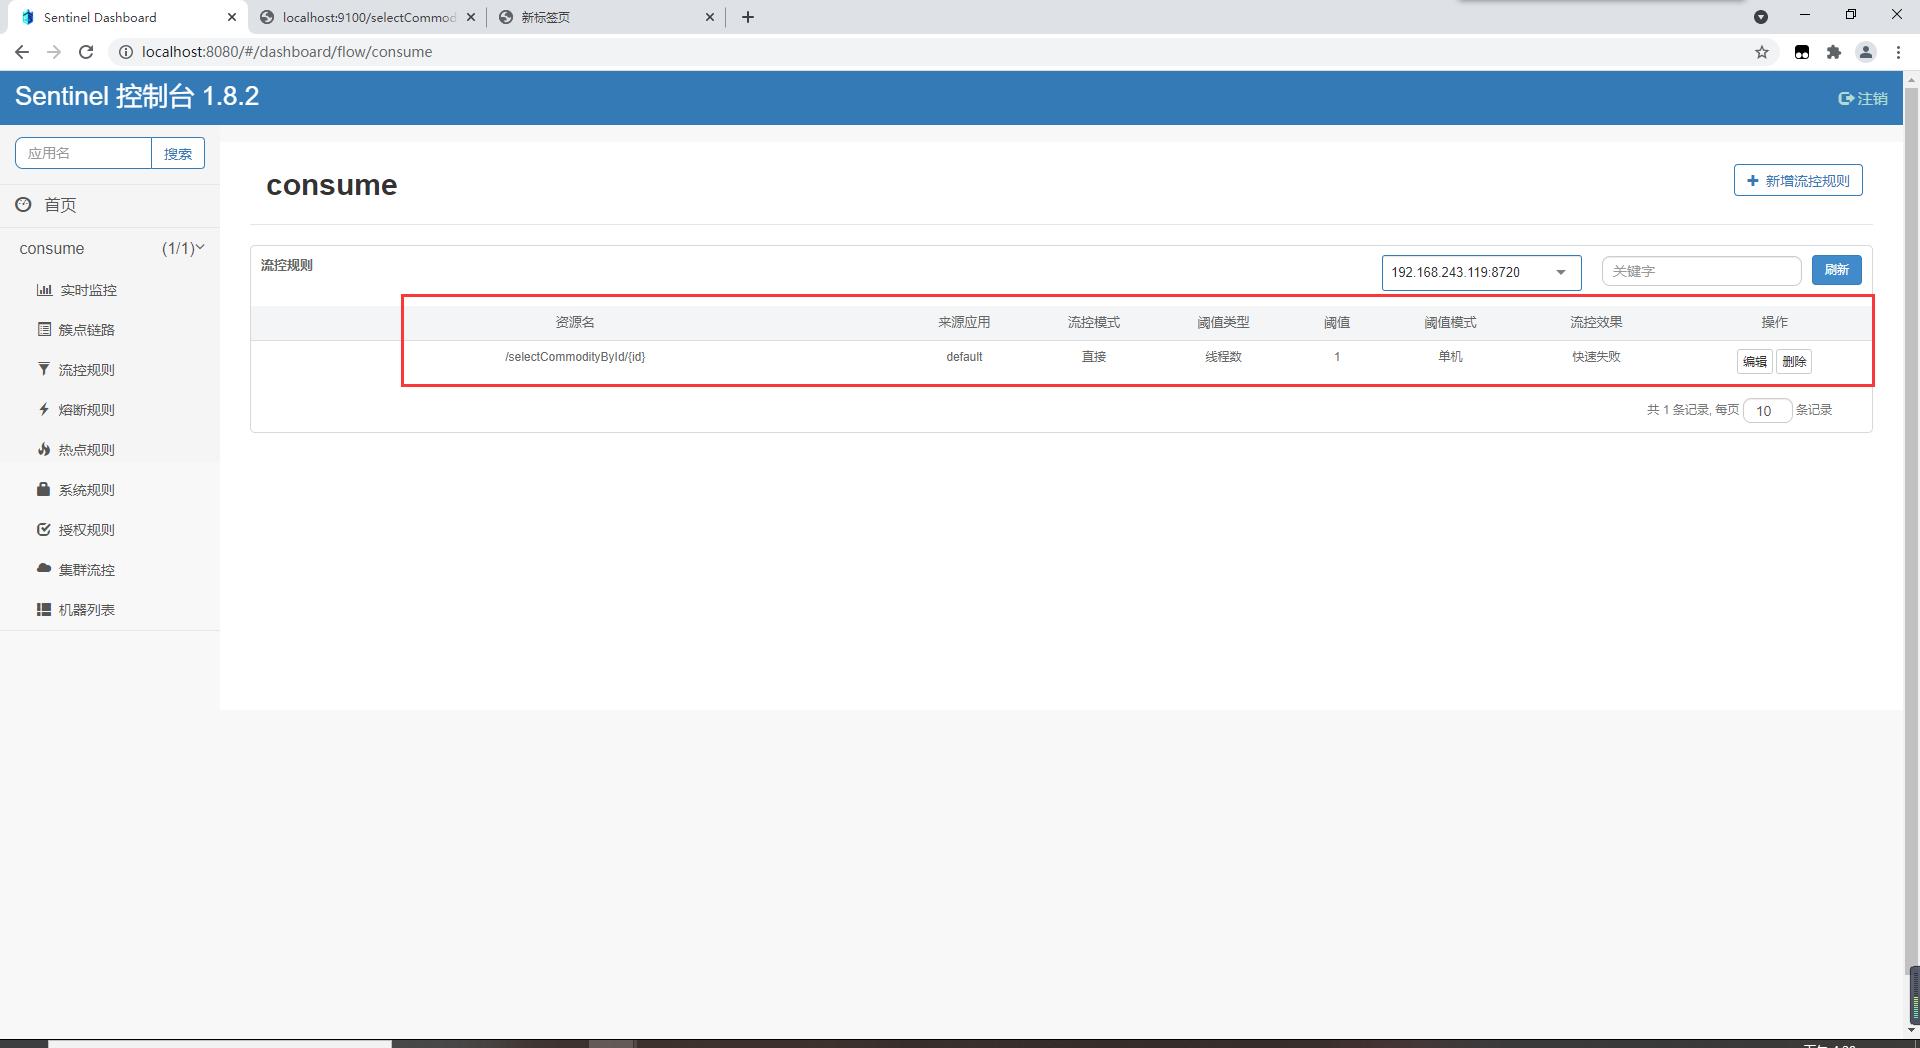This screenshot has width=1920, height=1048.
Task: Click the 搜索 search button
Action: click(178, 153)
